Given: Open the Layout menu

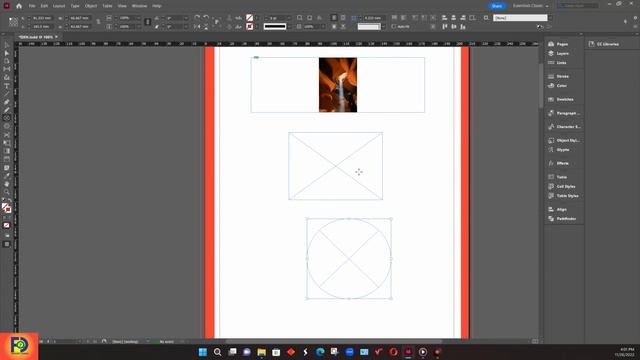Looking at the screenshot, I should (59, 6).
